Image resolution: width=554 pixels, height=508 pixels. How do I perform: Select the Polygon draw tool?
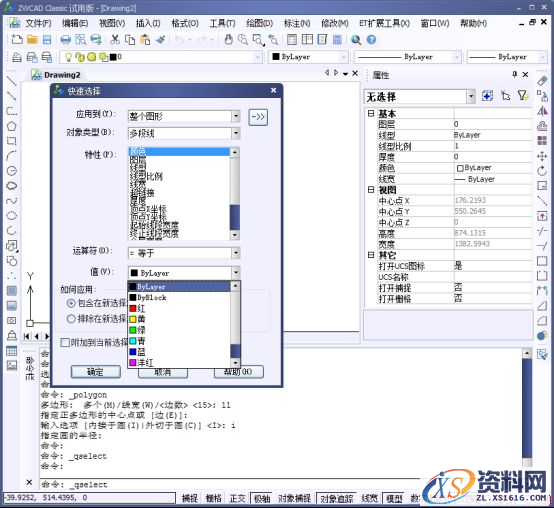12,126
